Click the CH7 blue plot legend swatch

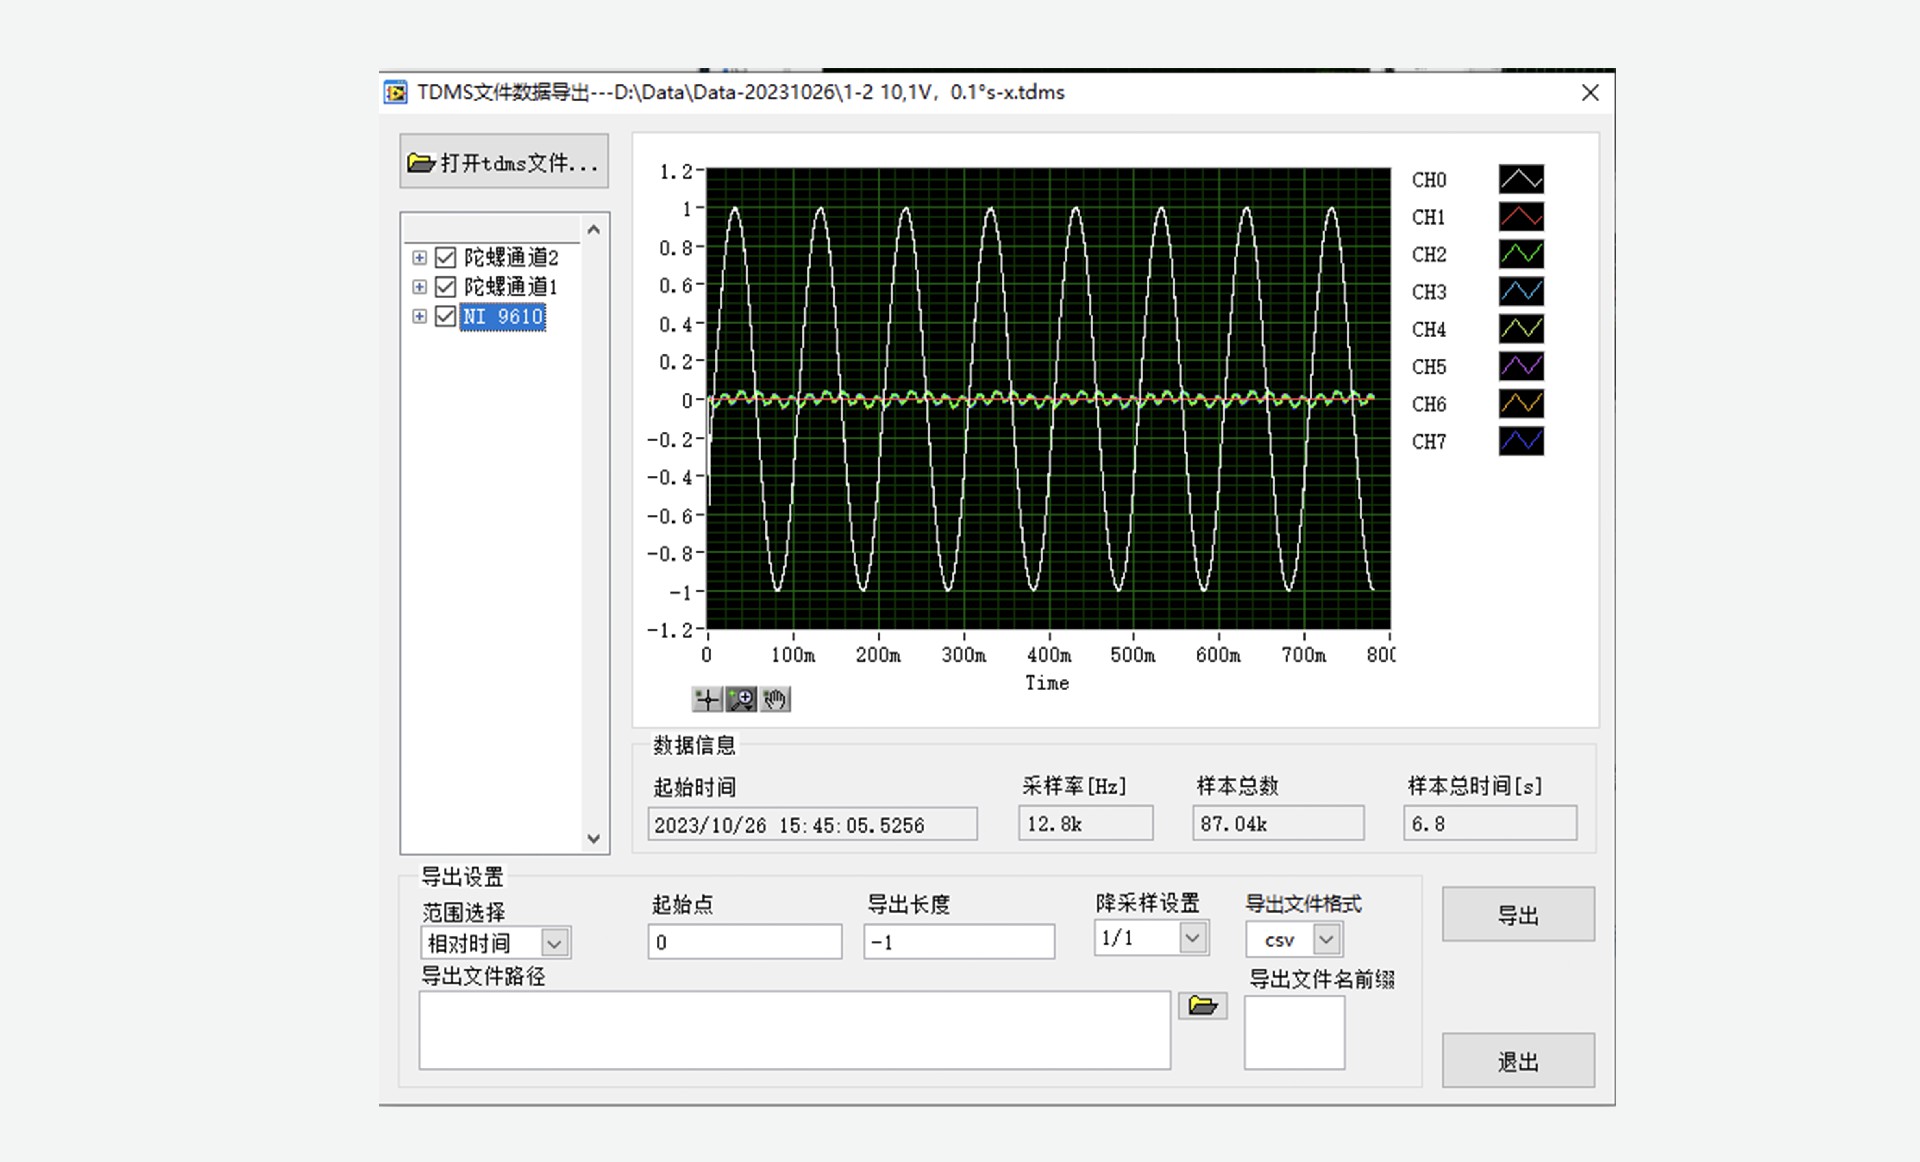1520,441
